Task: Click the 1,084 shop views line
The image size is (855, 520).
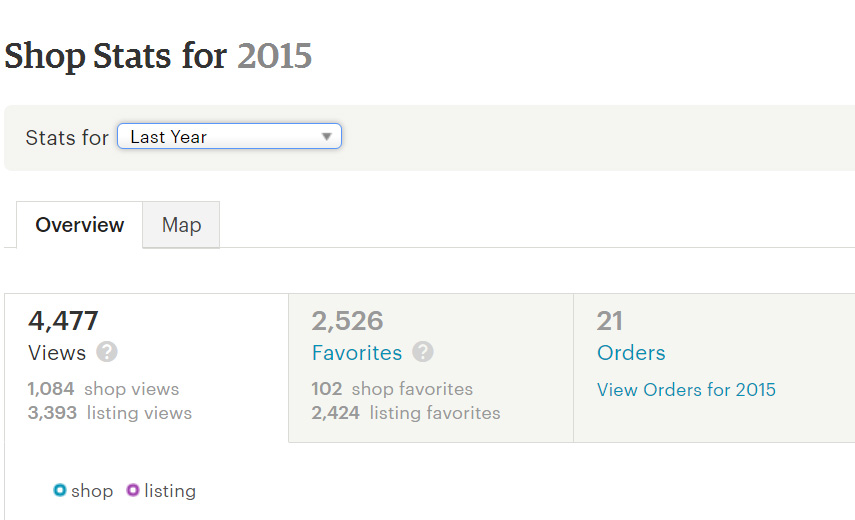Action: coord(104,389)
